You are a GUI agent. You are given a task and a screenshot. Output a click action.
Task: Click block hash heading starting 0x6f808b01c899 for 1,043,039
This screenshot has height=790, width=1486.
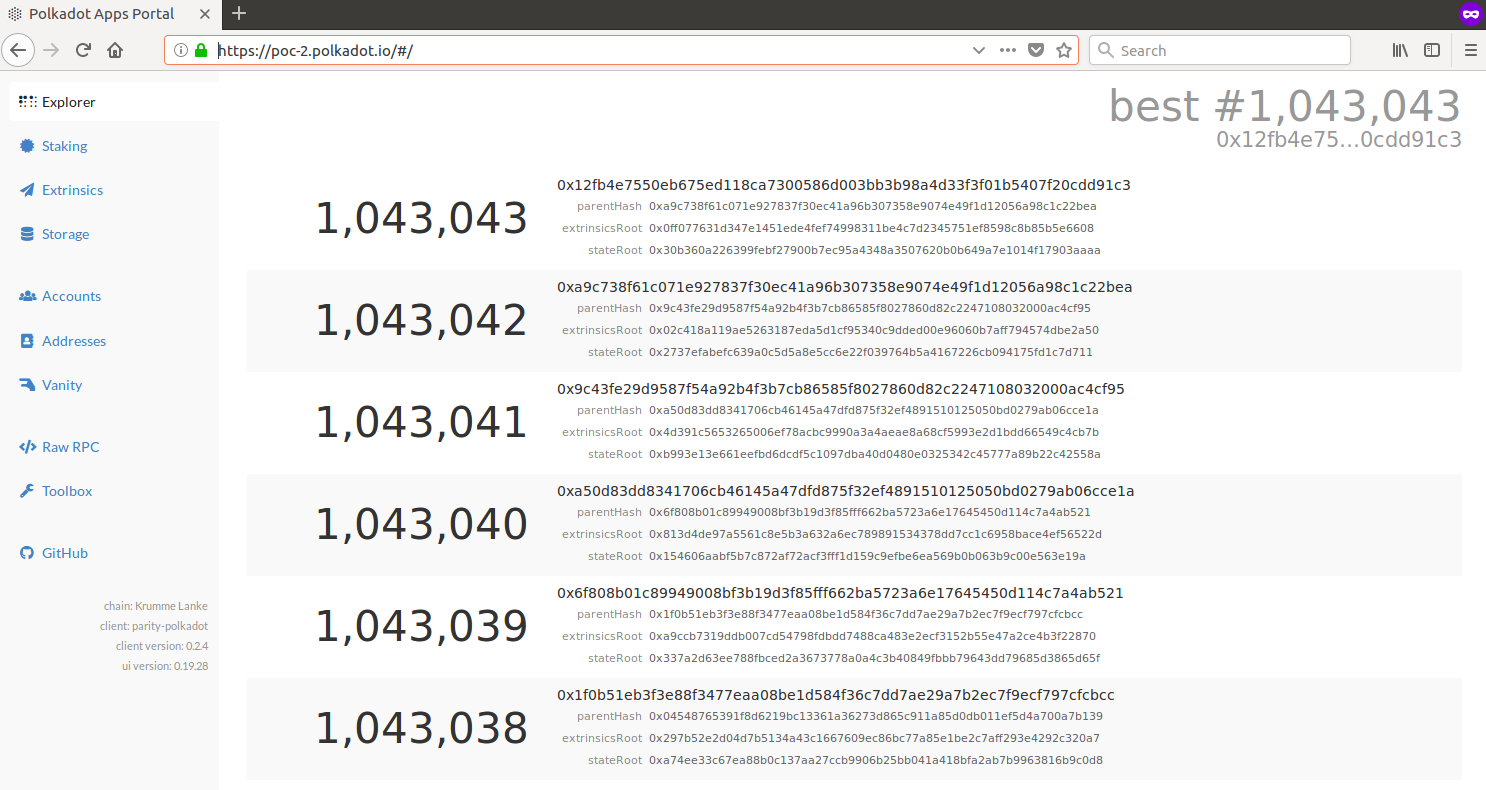pyautogui.click(x=840, y=593)
